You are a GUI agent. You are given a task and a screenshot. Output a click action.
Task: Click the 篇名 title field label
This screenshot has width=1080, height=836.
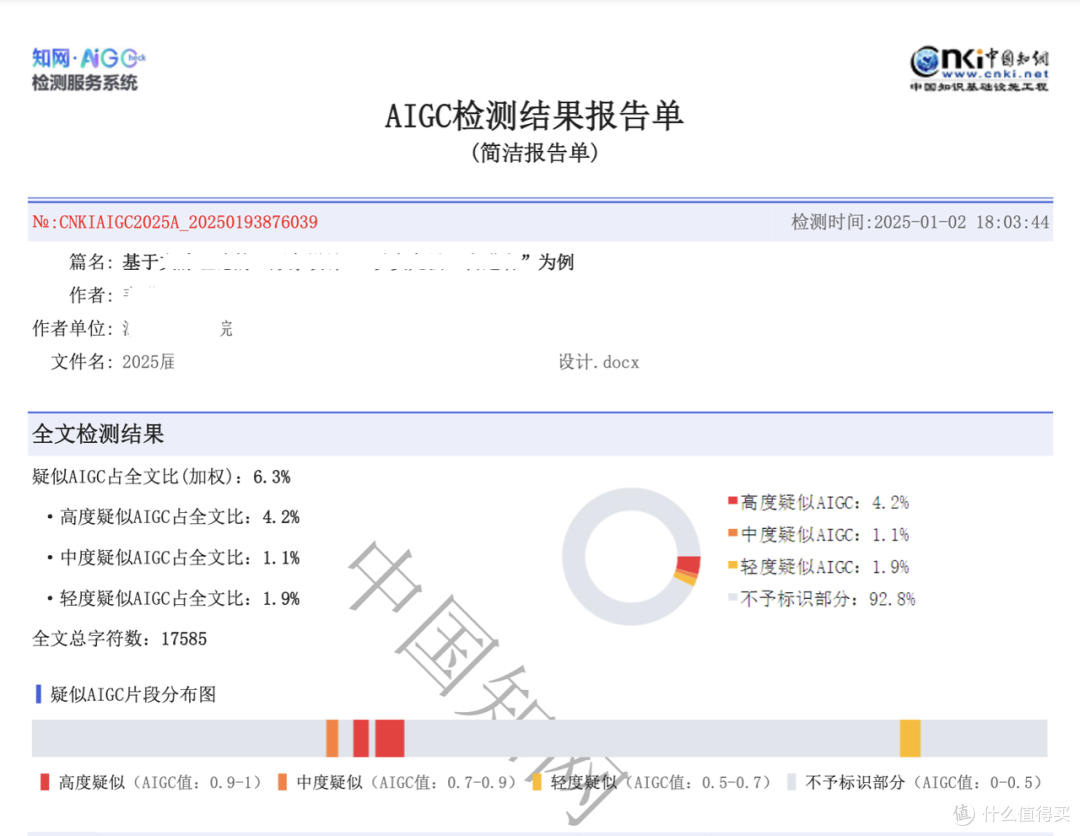[x=90, y=262]
